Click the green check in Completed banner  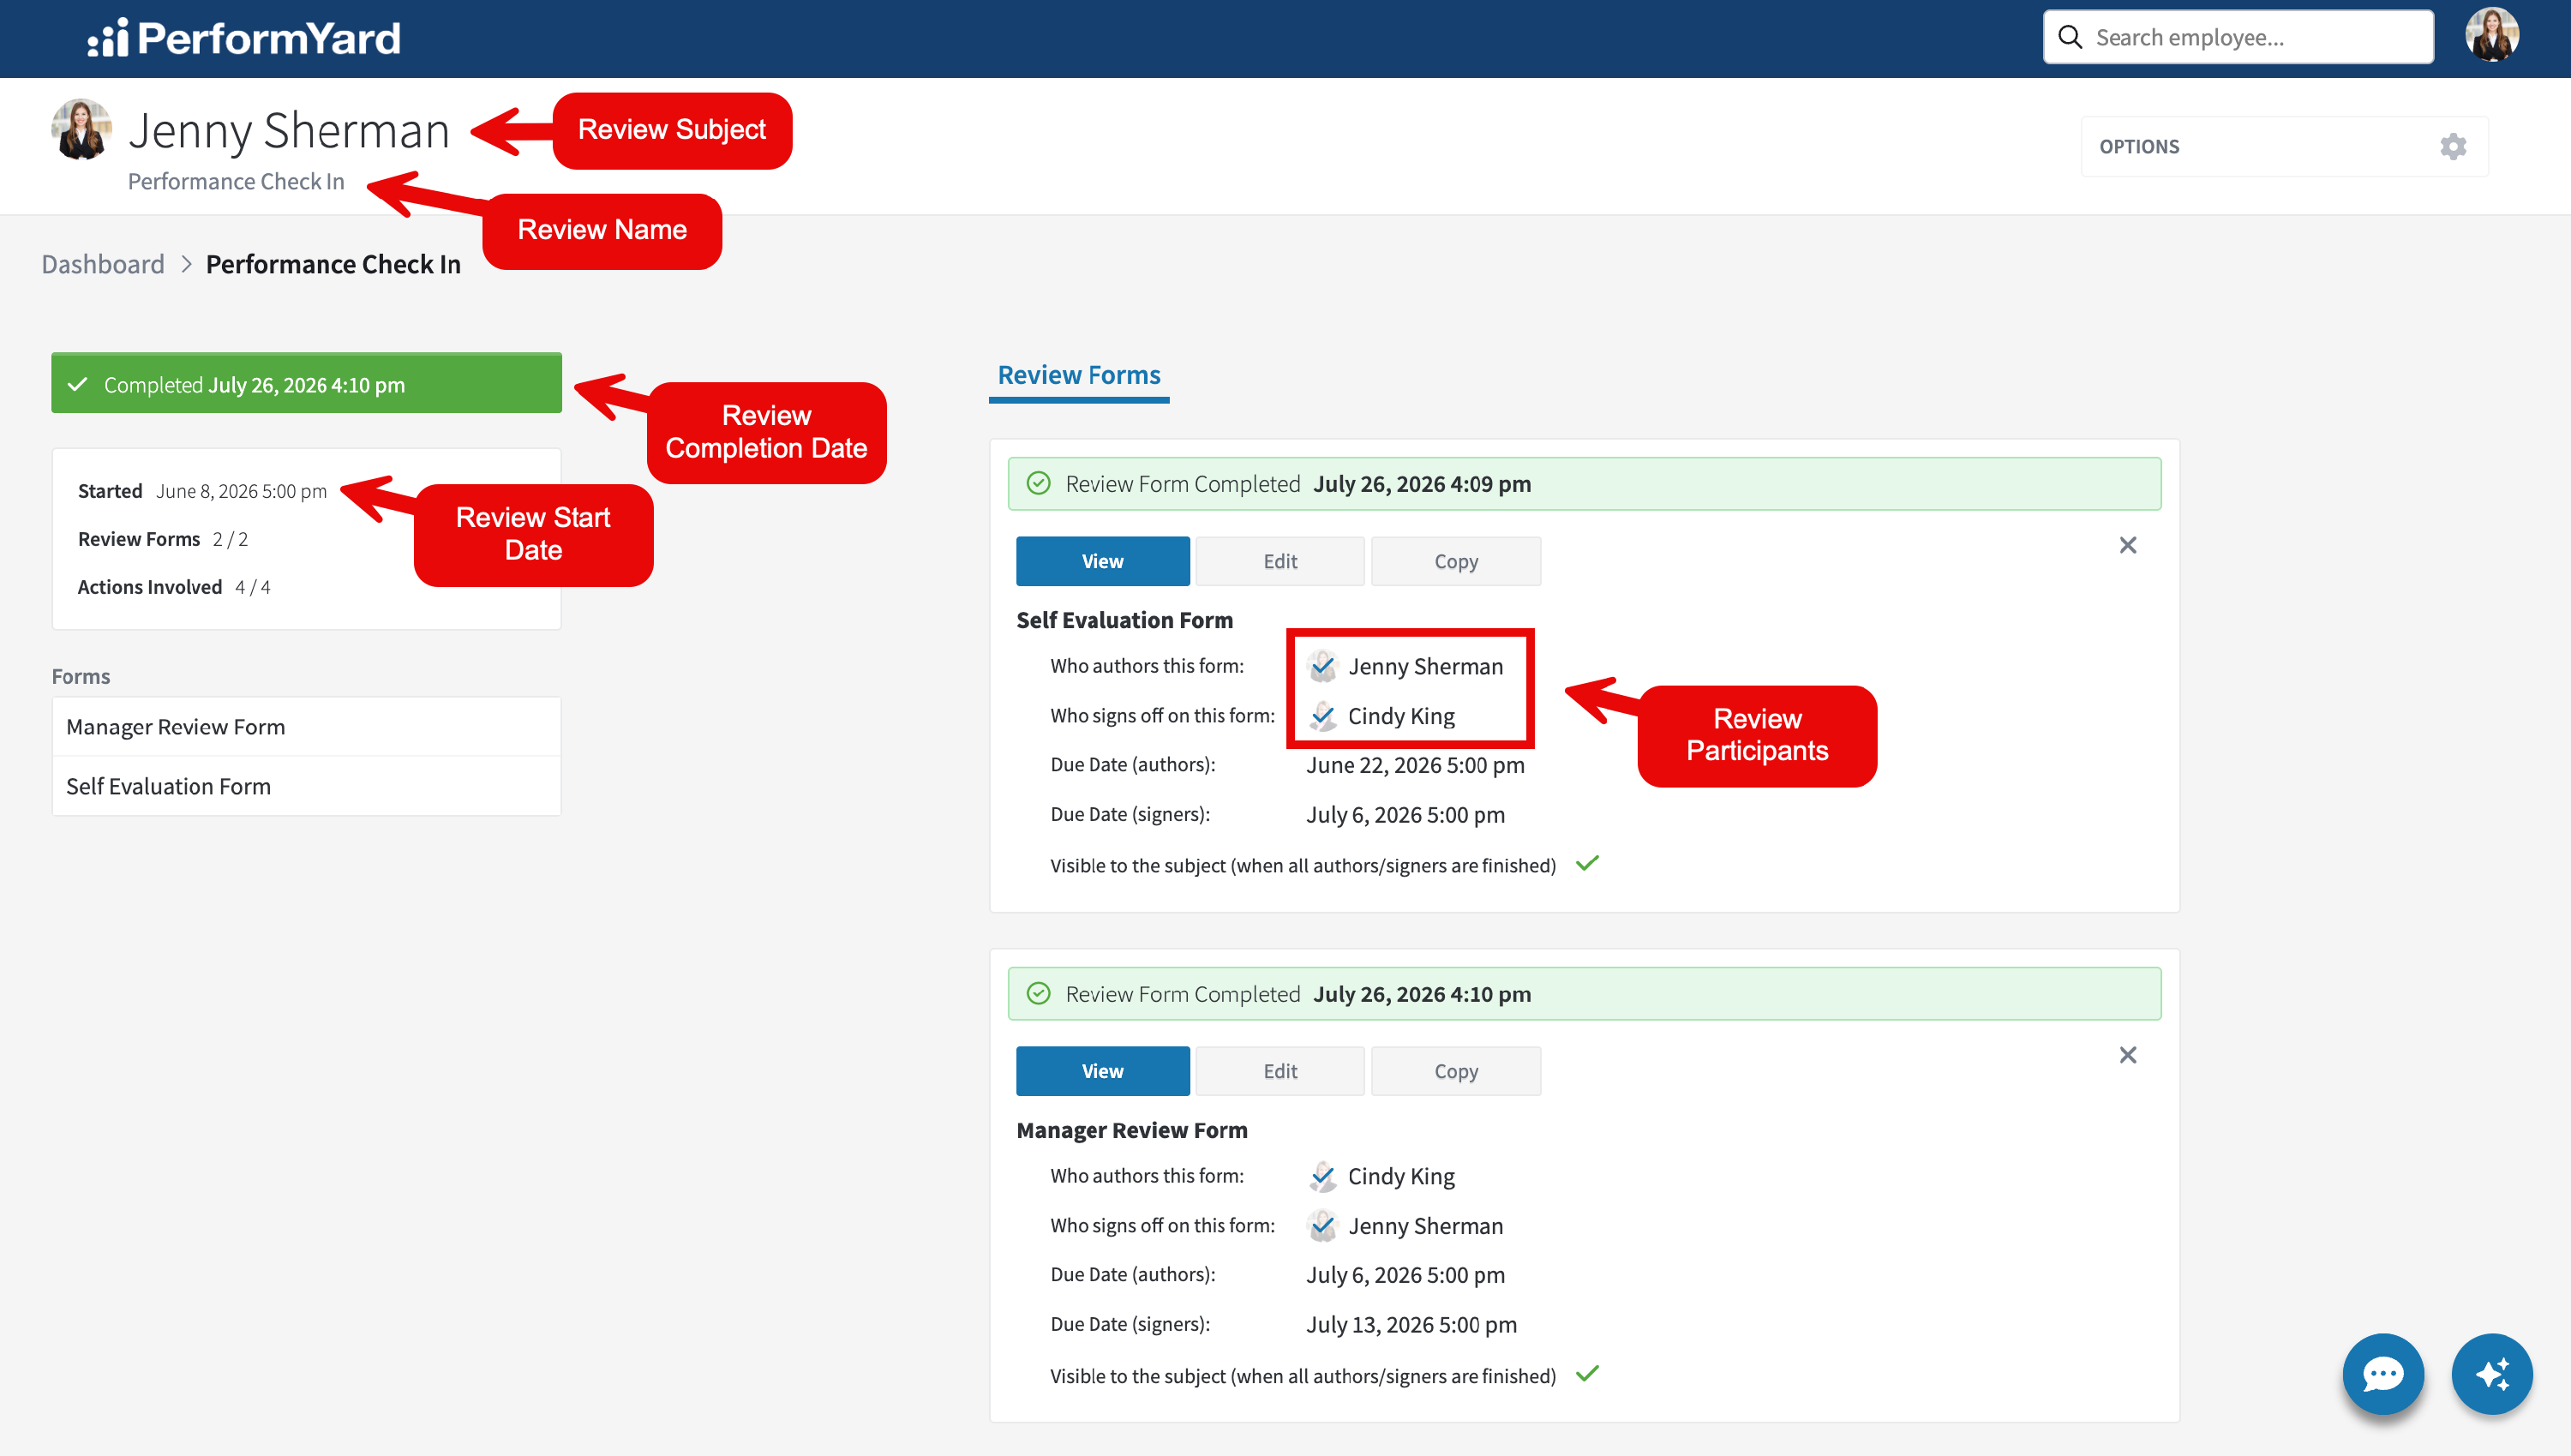coord(78,385)
